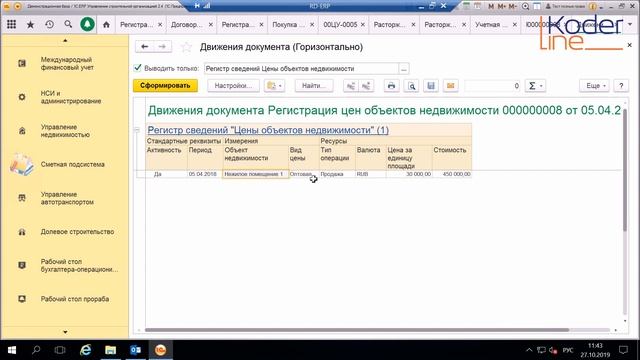This screenshot has height=360, width=640.
Task: Open Сметная подсистема section
Action: pyautogui.click(x=65, y=164)
